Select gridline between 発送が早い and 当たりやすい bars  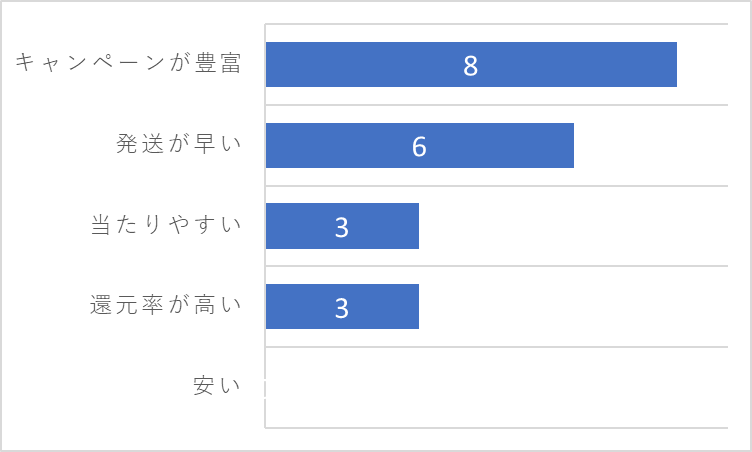(x=496, y=186)
